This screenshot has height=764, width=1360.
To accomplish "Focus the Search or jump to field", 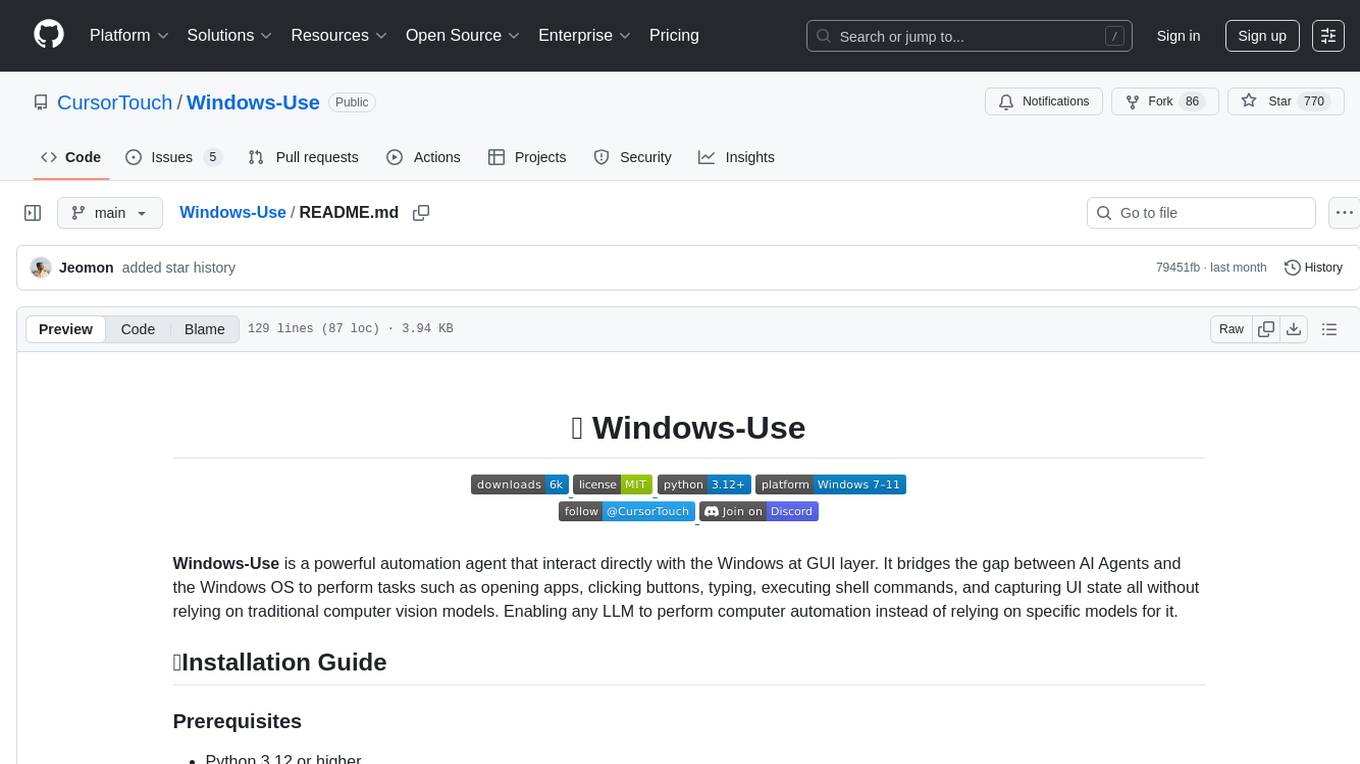I will pos(969,36).
